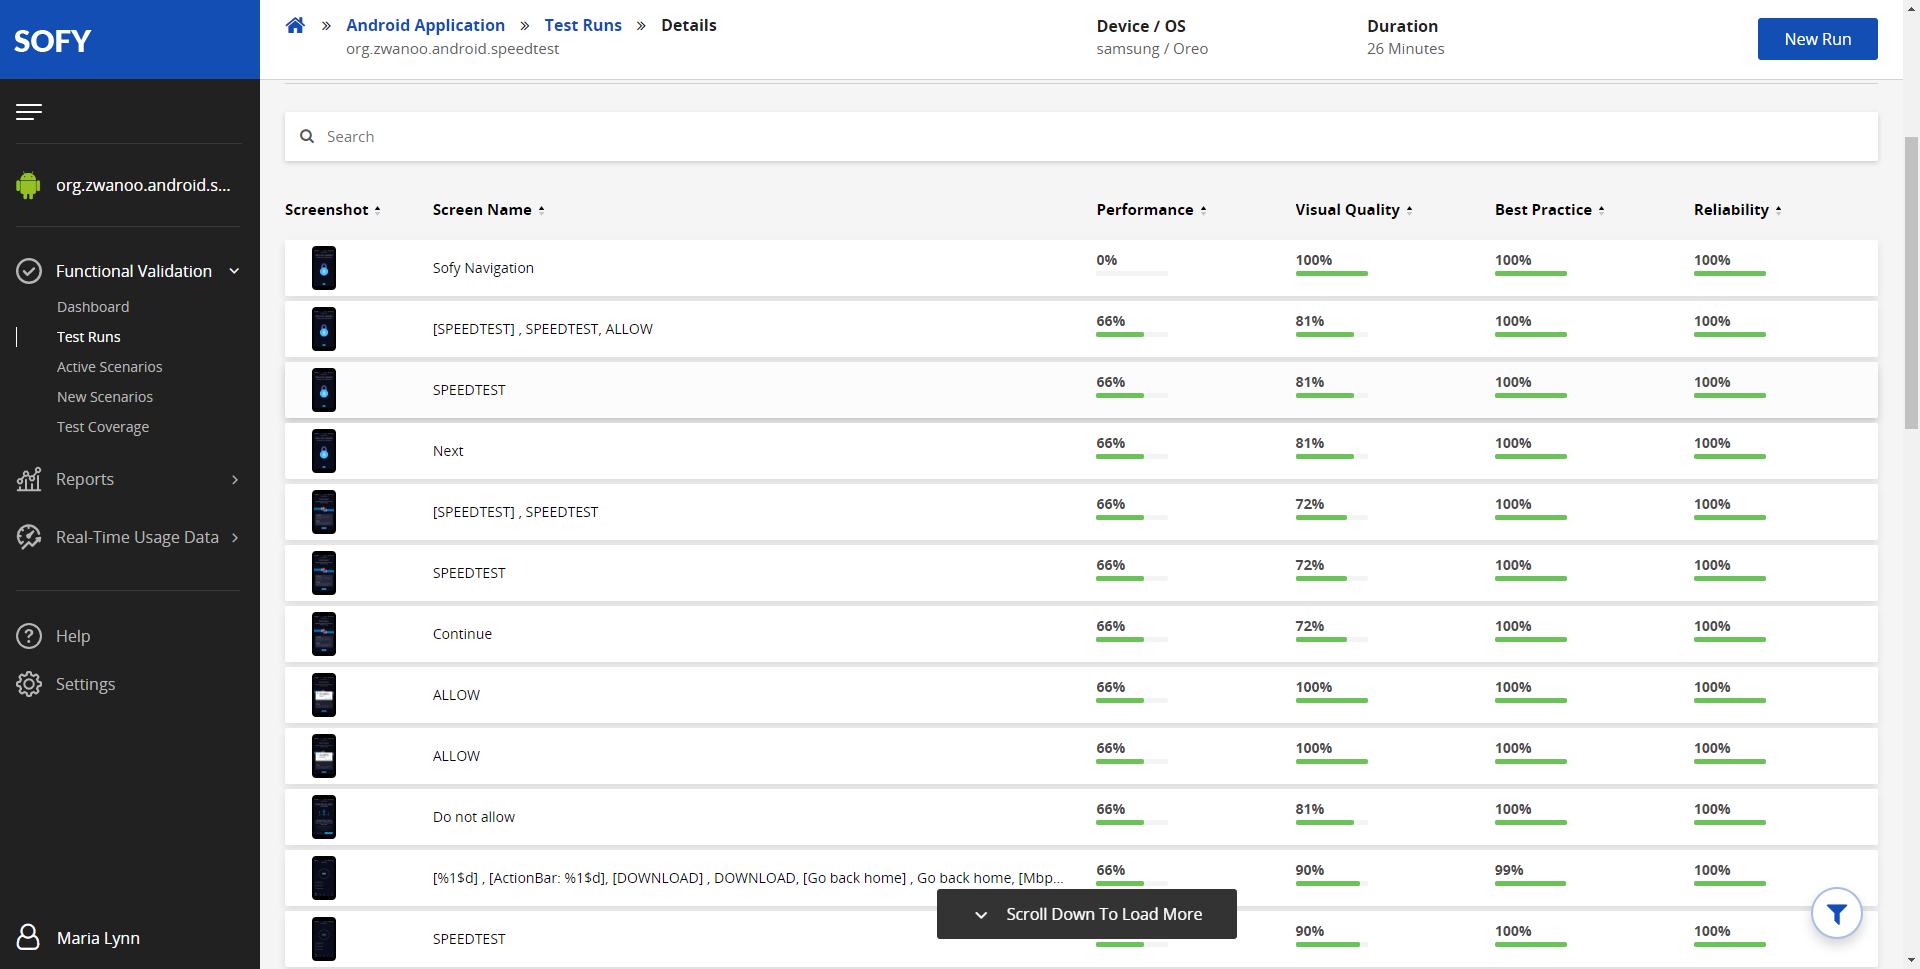
Task: Select Test Runs in sidebar
Action: point(89,337)
